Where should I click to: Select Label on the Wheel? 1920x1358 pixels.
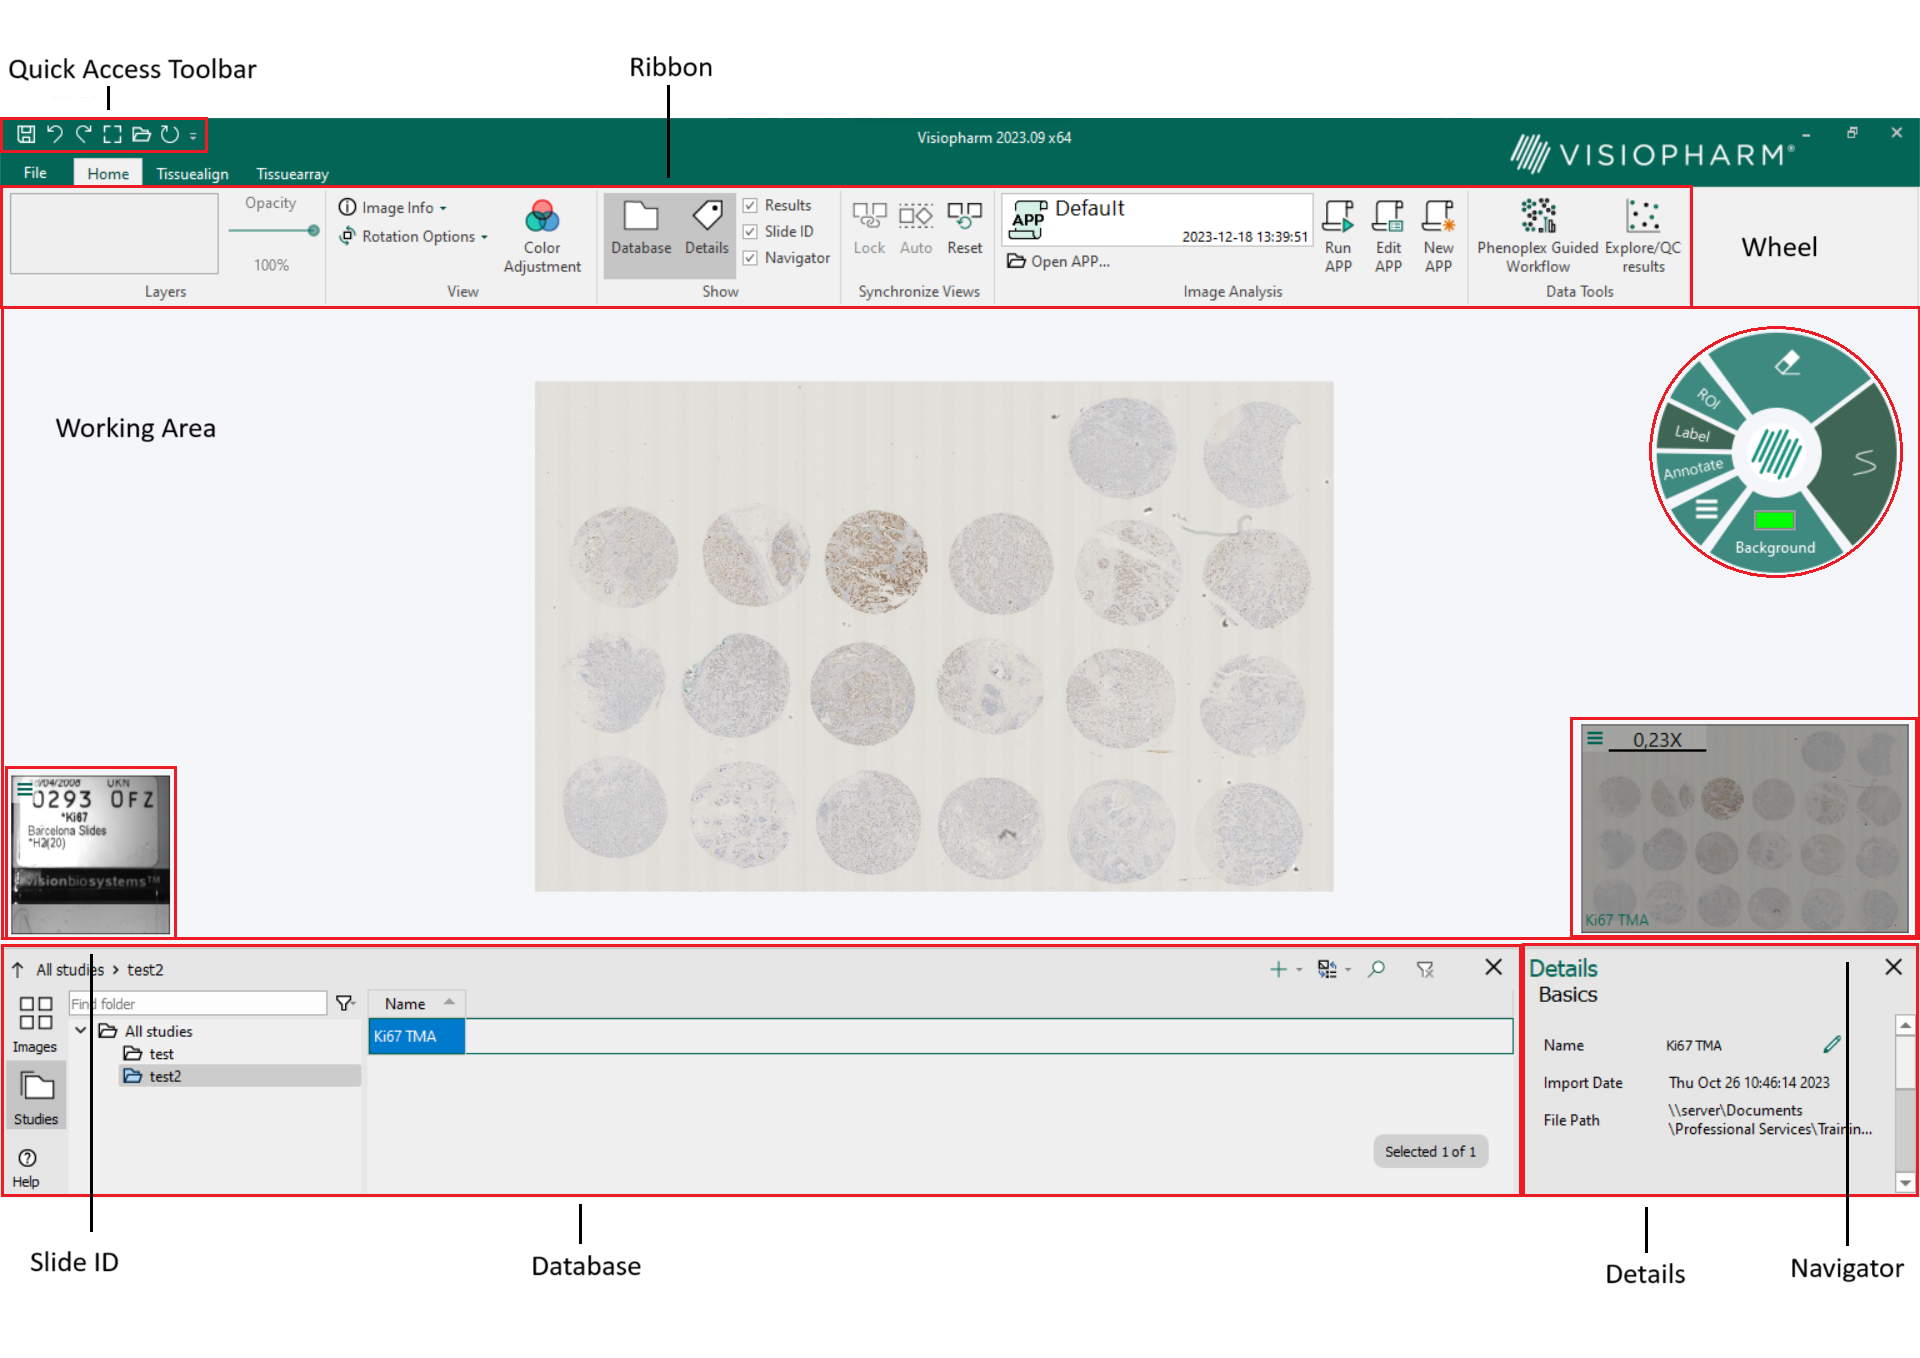(1692, 433)
